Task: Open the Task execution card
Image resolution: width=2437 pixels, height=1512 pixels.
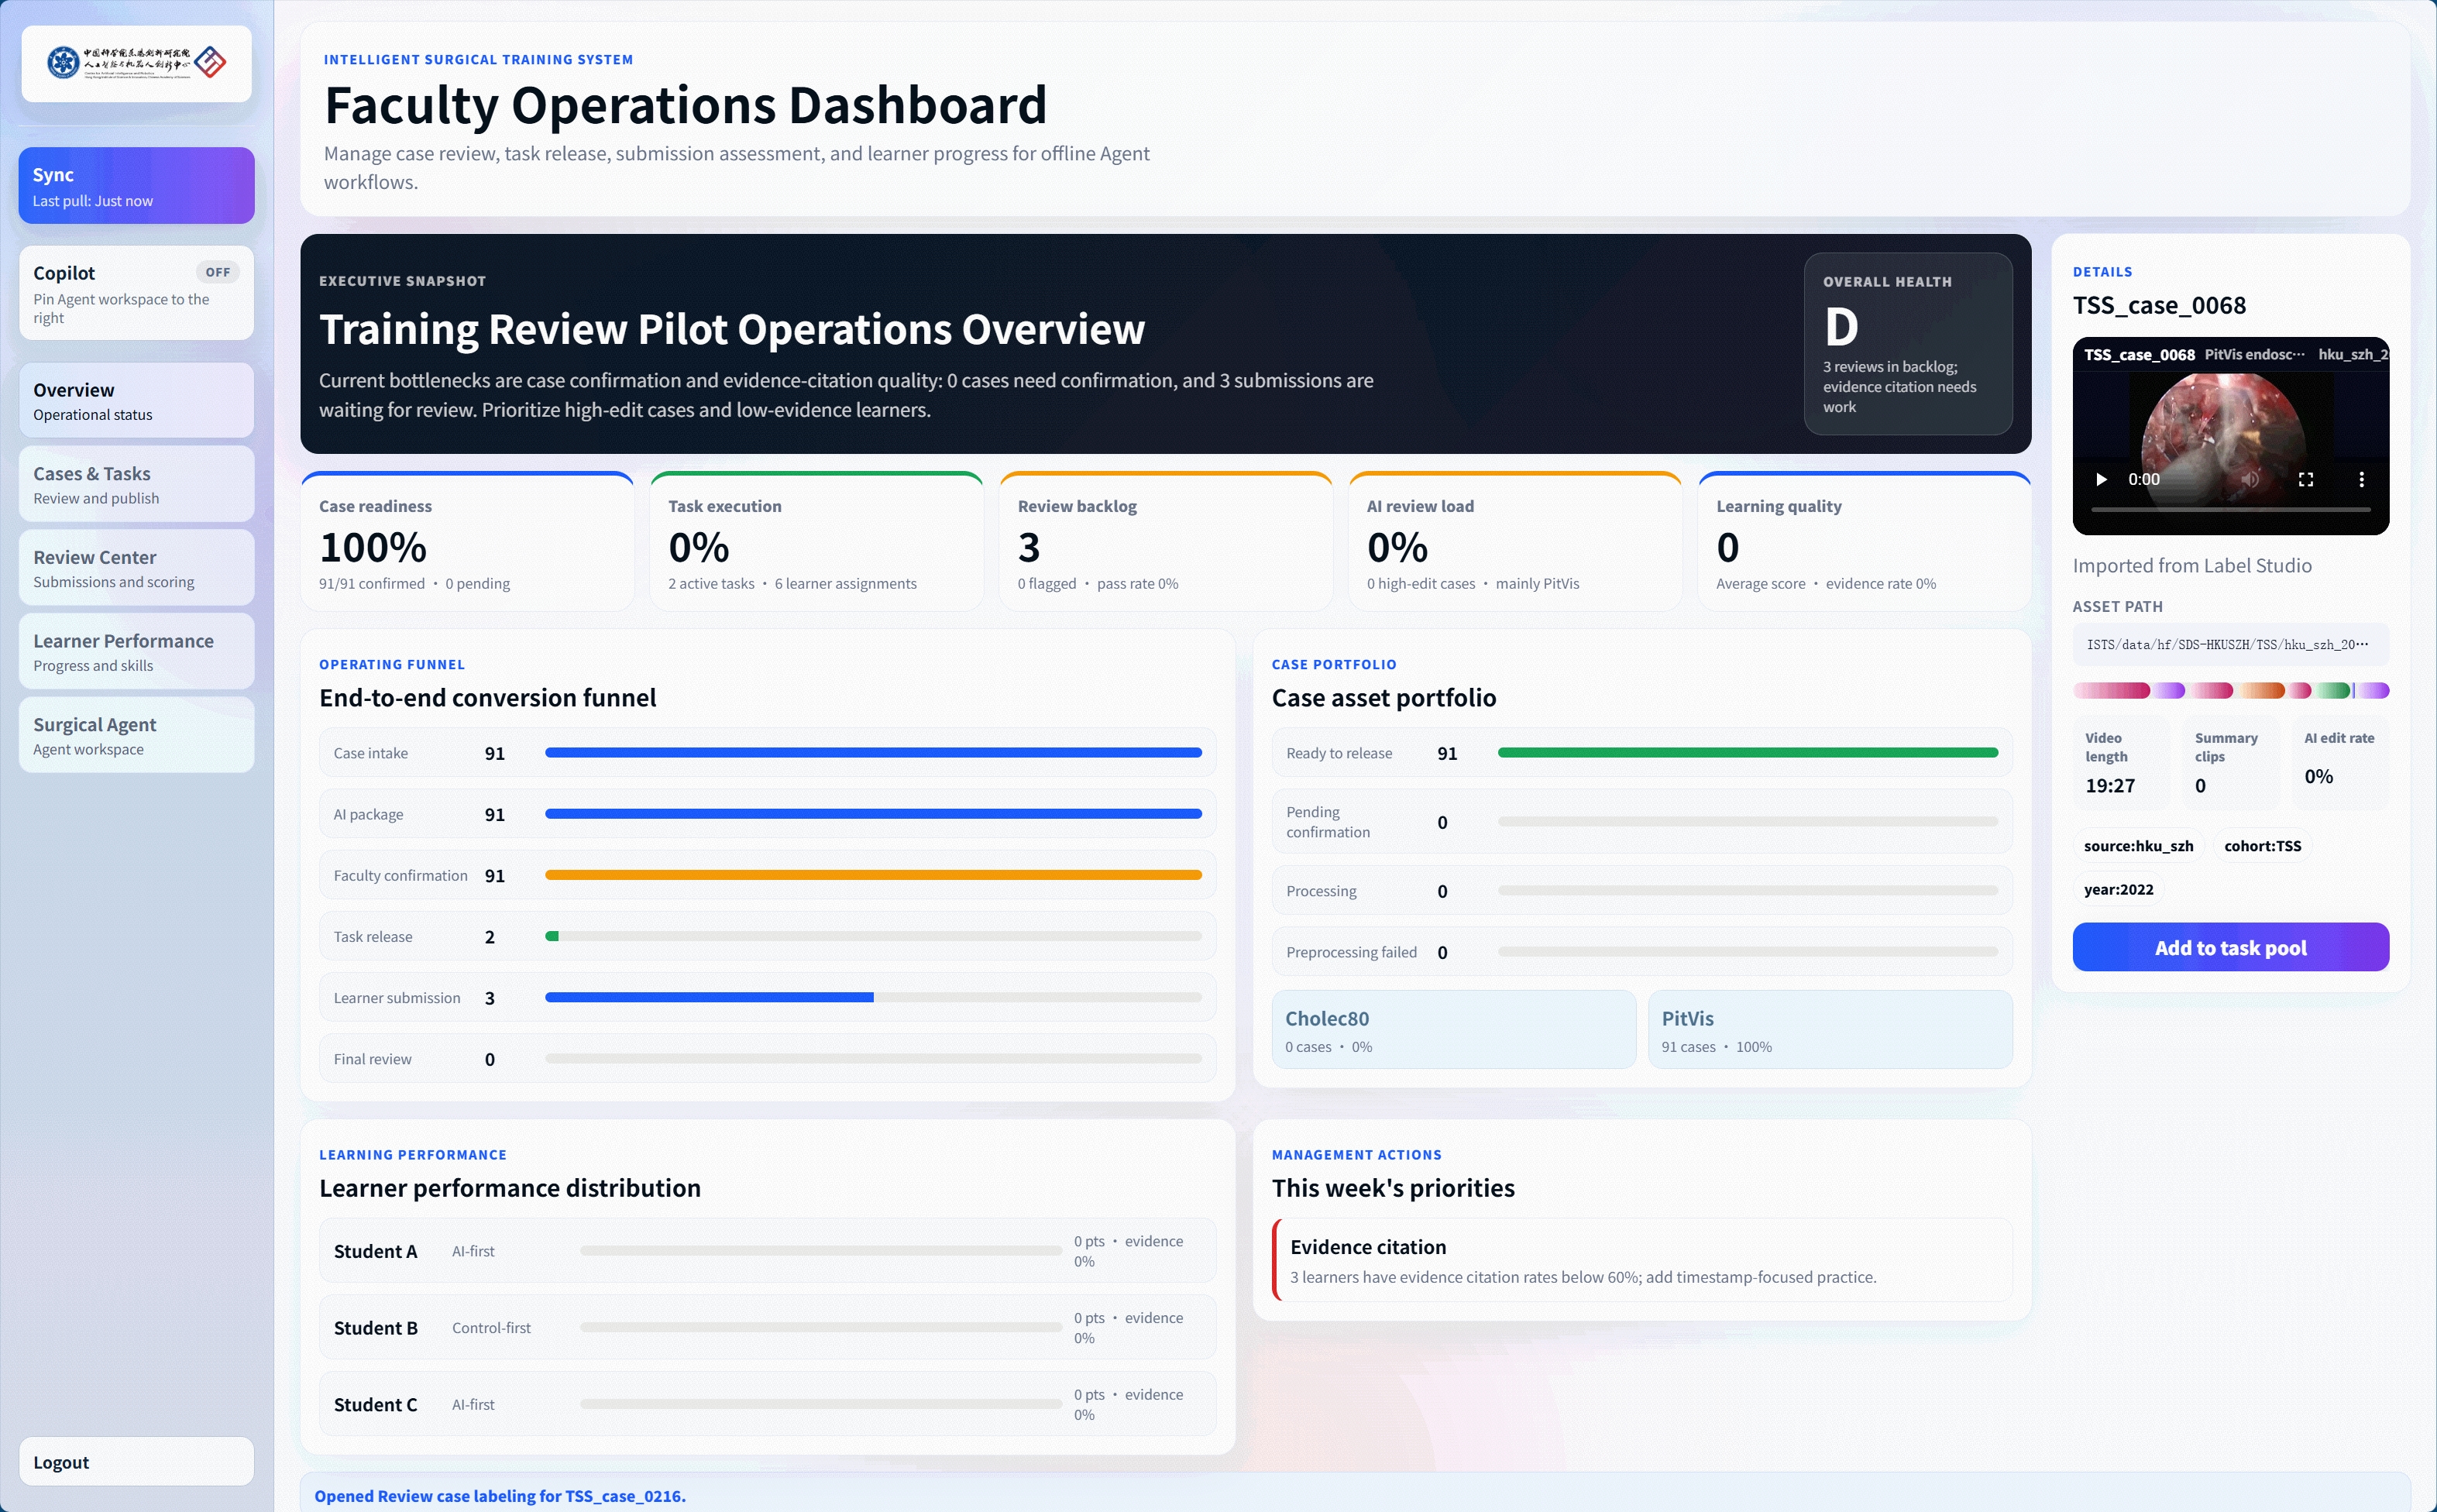Action: (x=816, y=541)
